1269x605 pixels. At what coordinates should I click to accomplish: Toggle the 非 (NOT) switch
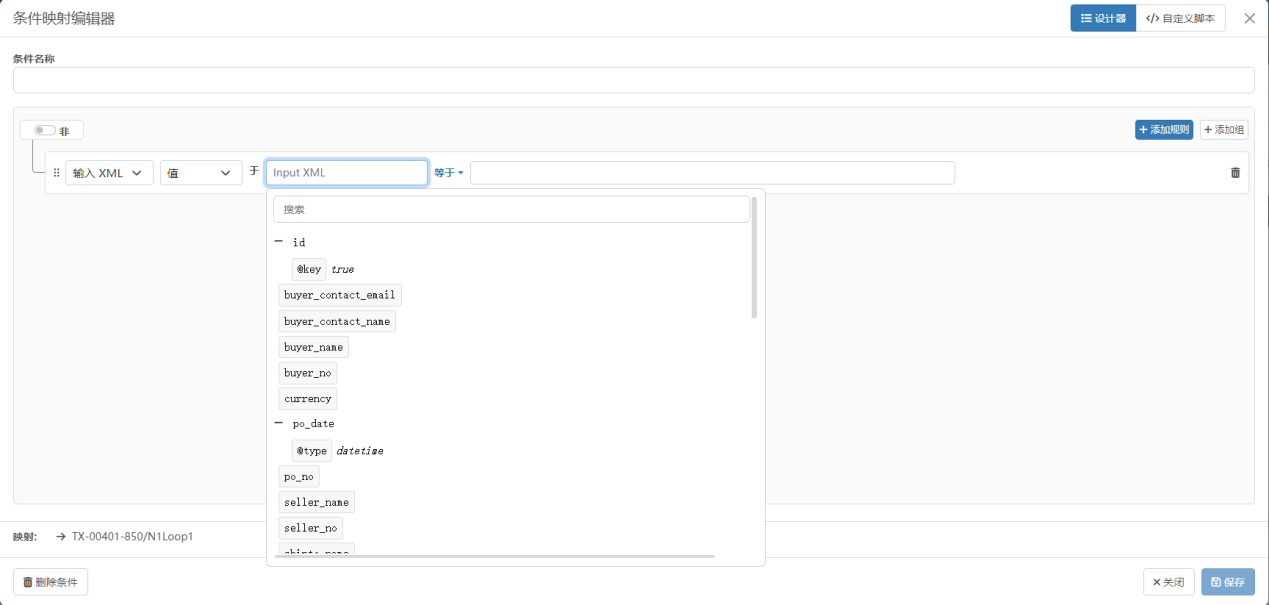pos(45,130)
